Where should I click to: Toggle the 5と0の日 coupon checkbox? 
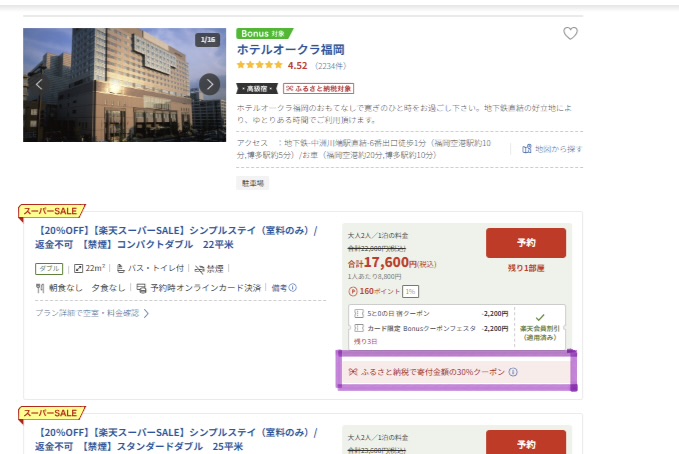pos(358,314)
